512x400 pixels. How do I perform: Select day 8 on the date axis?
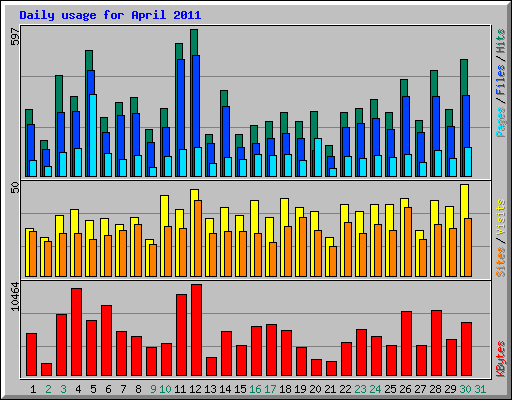[x=138, y=389]
